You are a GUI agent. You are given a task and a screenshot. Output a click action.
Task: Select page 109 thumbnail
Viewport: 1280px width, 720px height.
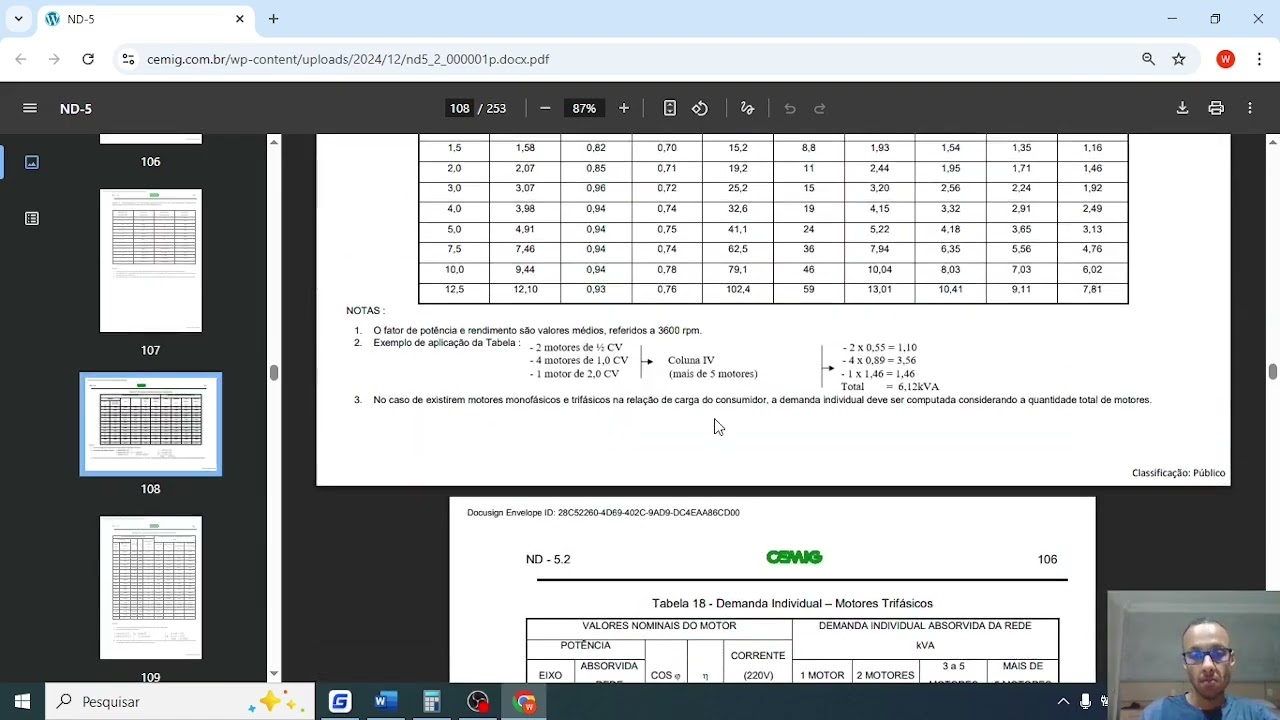(151, 587)
